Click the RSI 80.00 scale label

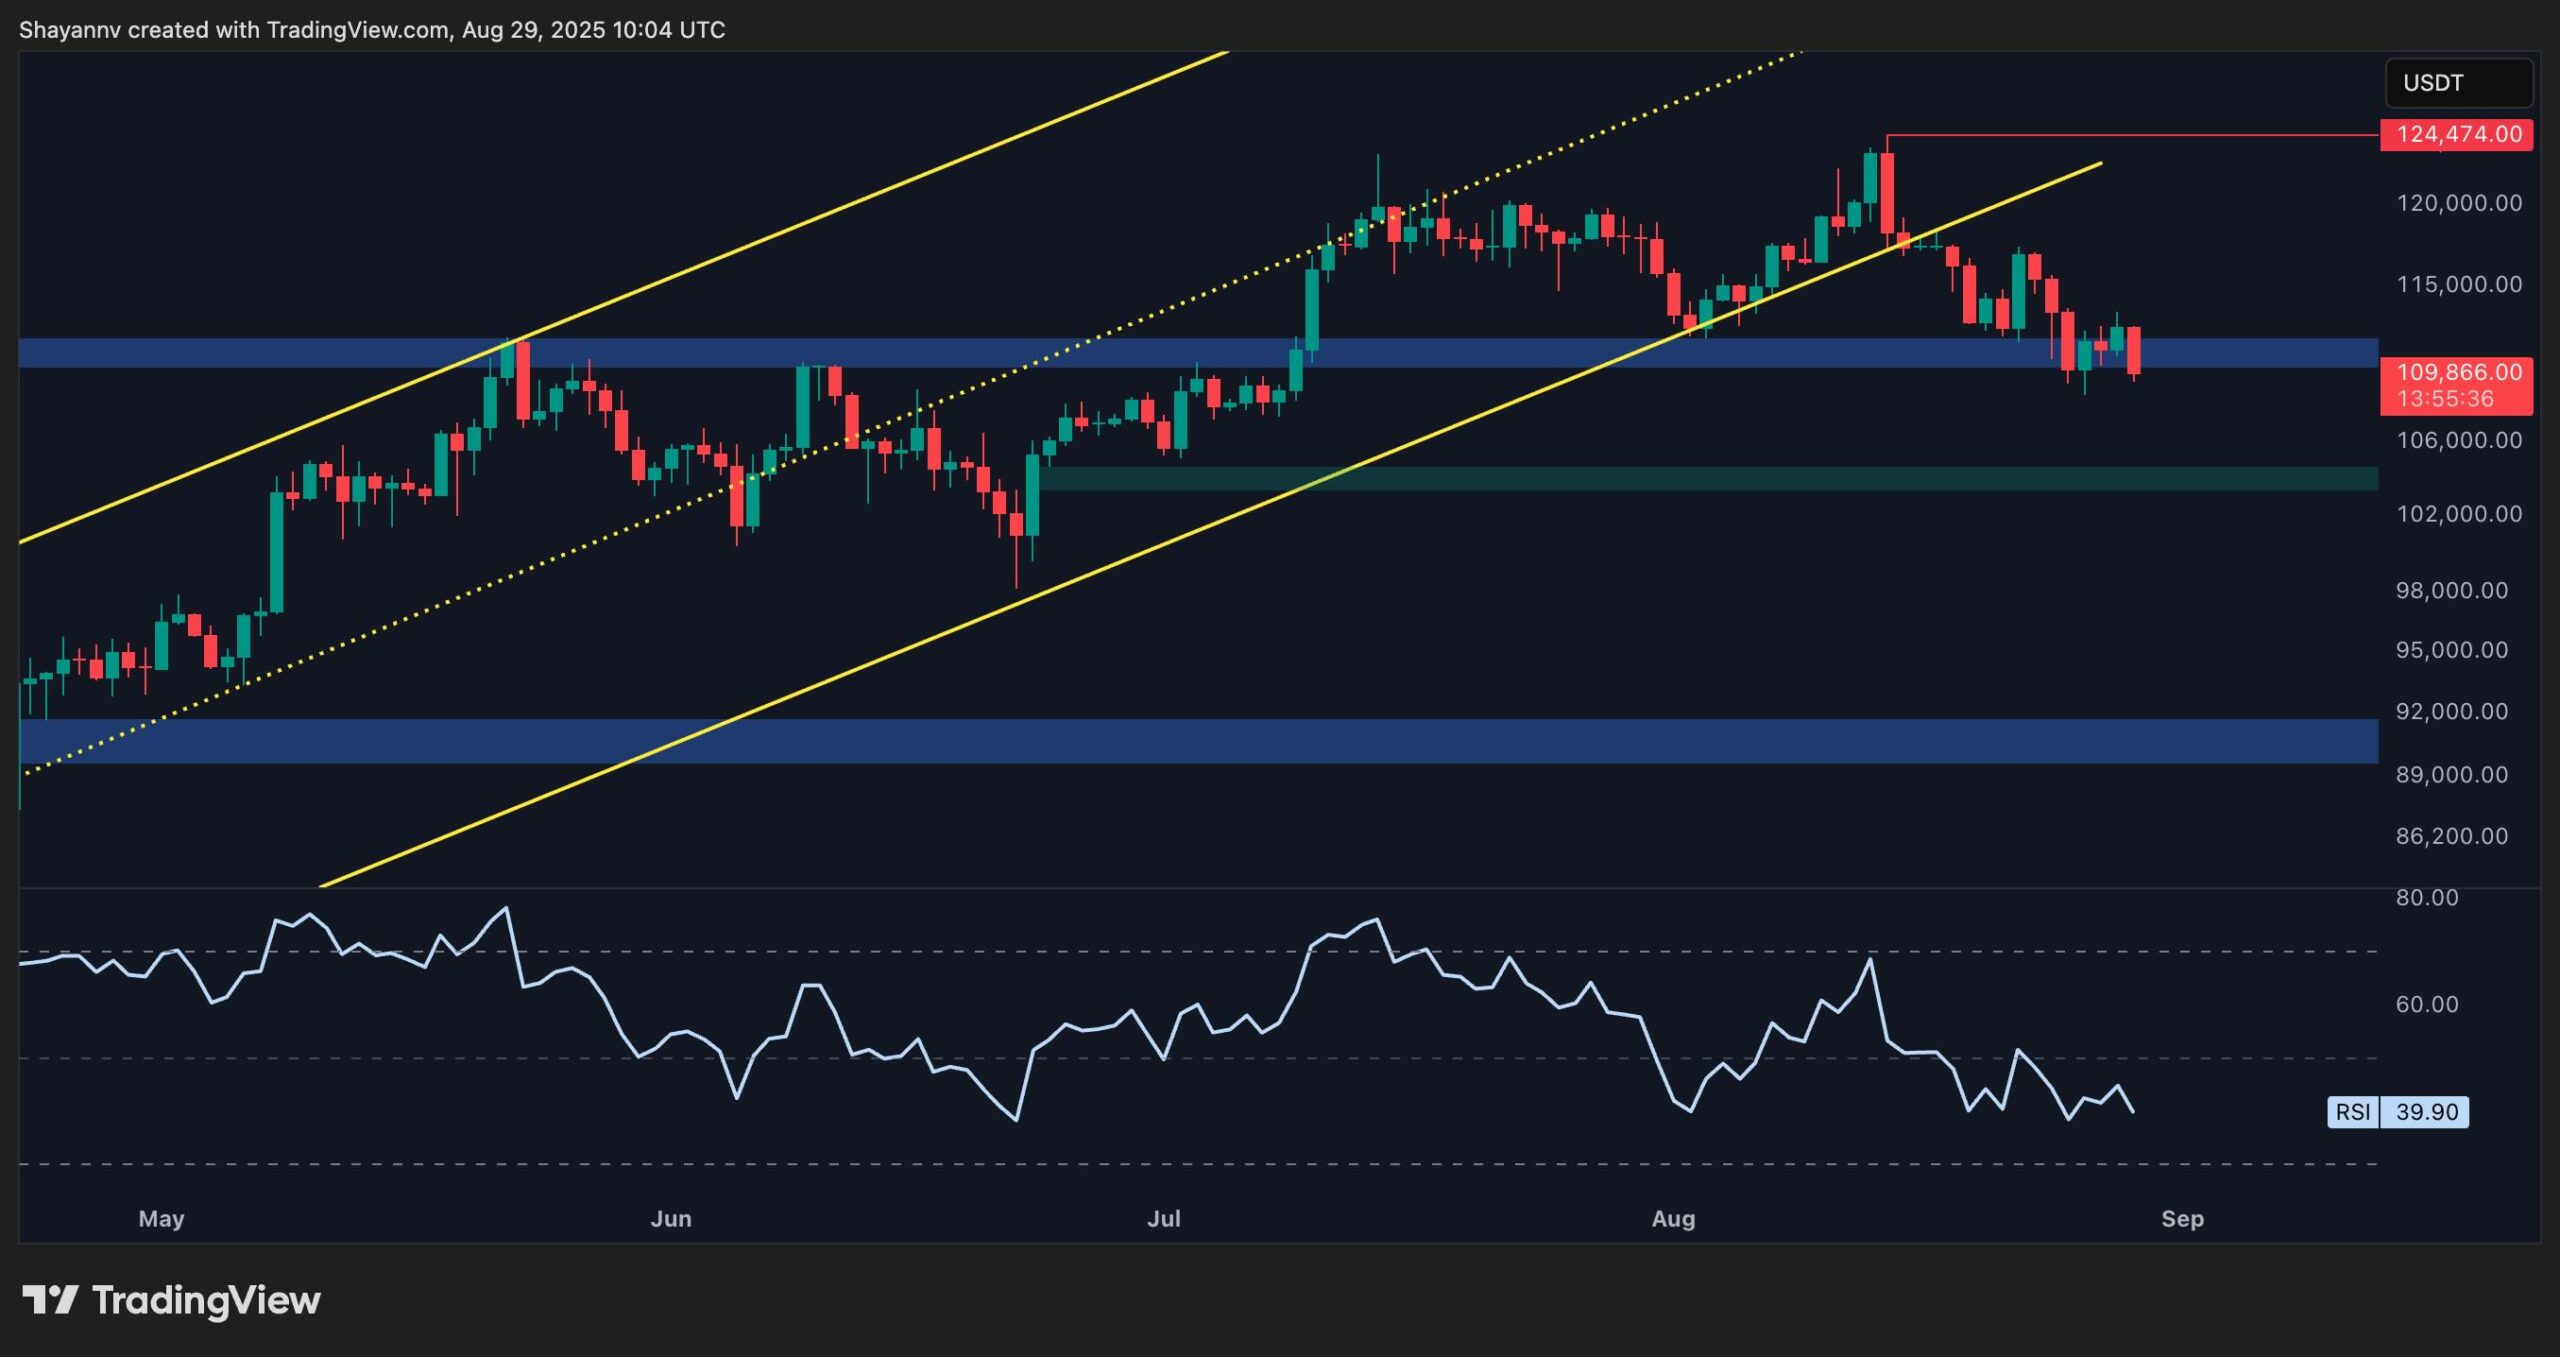click(x=2426, y=898)
